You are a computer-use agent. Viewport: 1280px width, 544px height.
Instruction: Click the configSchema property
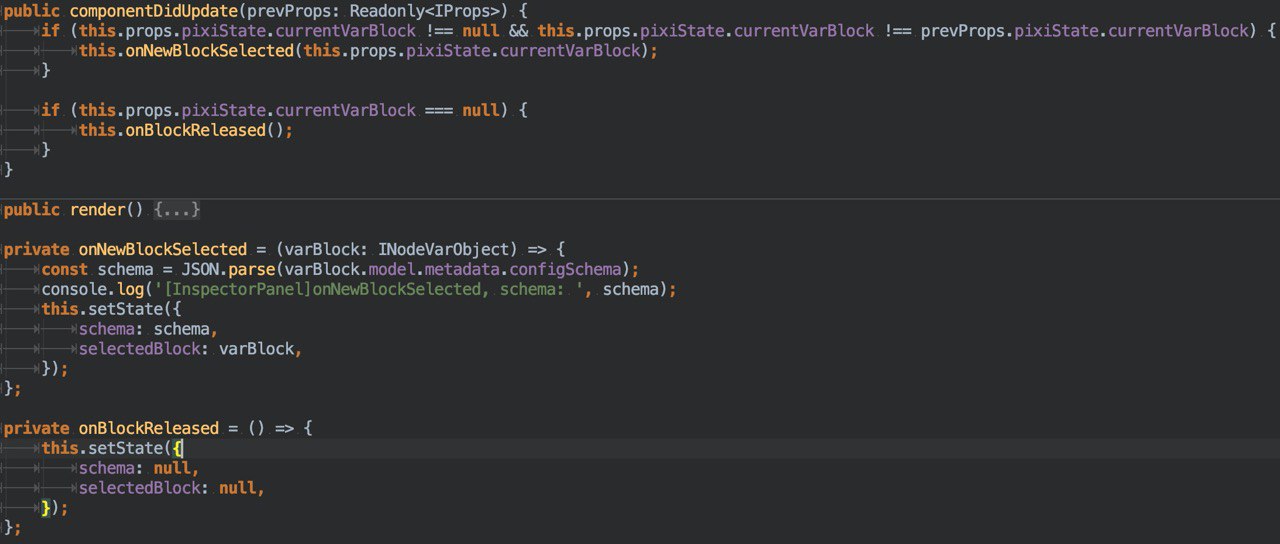(565, 269)
